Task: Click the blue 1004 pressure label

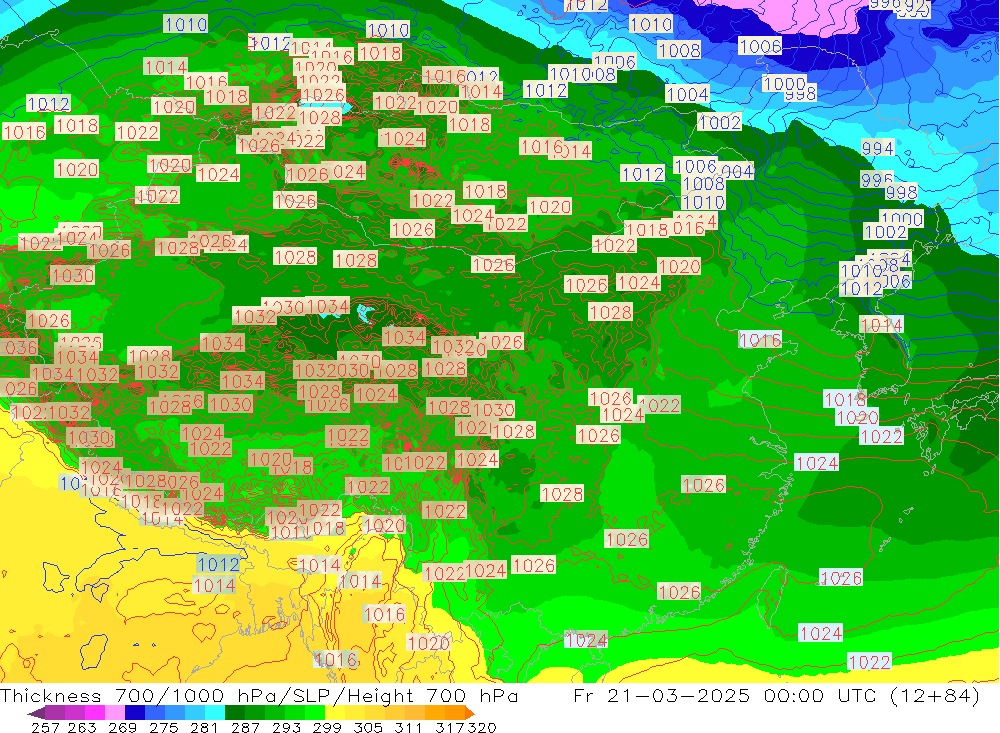Action: coord(687,94)
